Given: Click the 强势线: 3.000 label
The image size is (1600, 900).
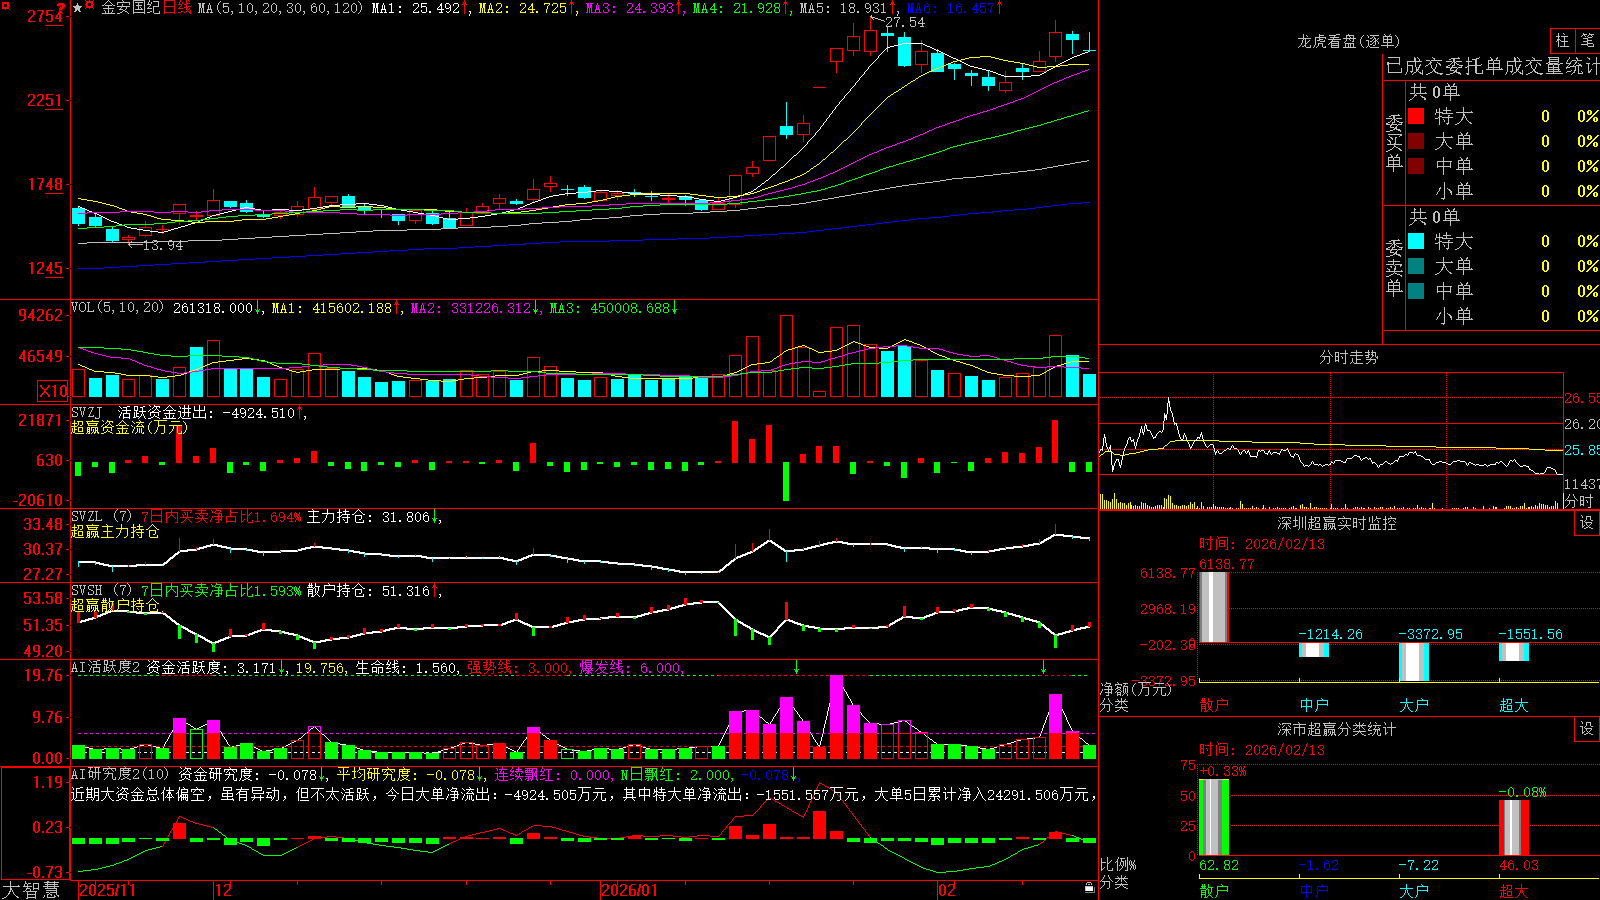Looking at the screenshot, I should point(518,668).
